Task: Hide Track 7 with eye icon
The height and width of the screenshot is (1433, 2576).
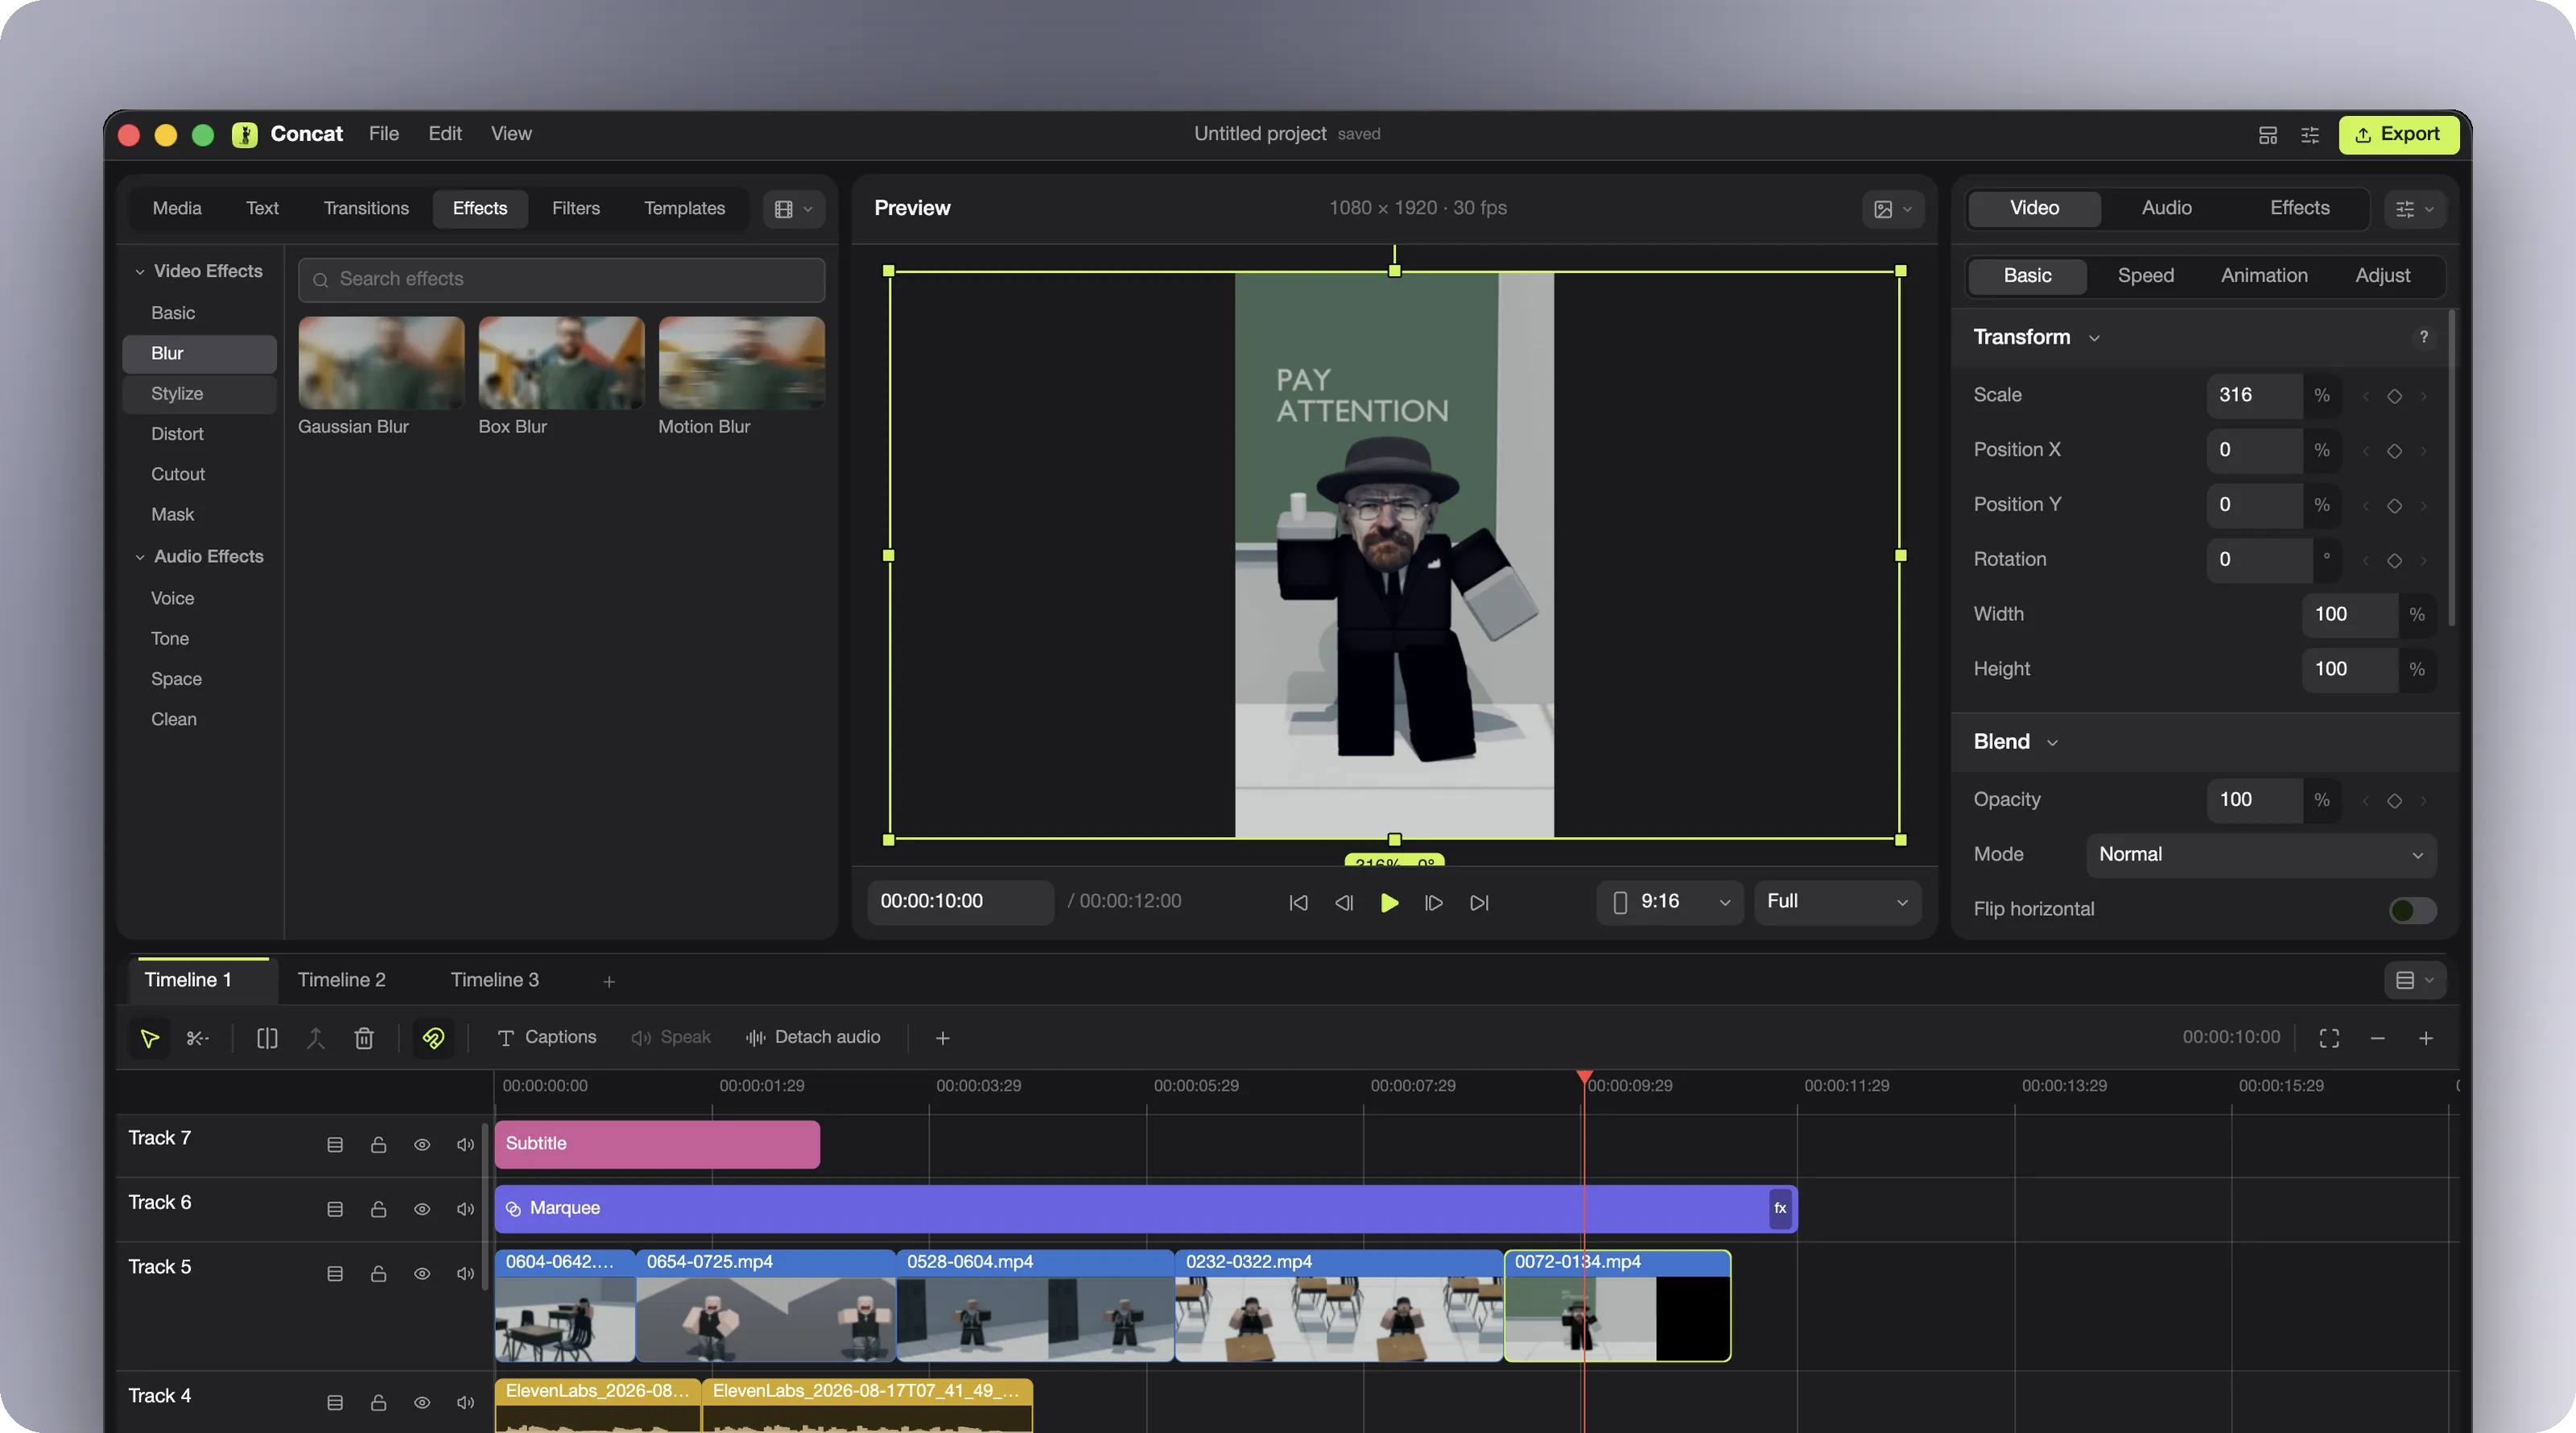Action: pyautogui.click(x=422, y=1144)
